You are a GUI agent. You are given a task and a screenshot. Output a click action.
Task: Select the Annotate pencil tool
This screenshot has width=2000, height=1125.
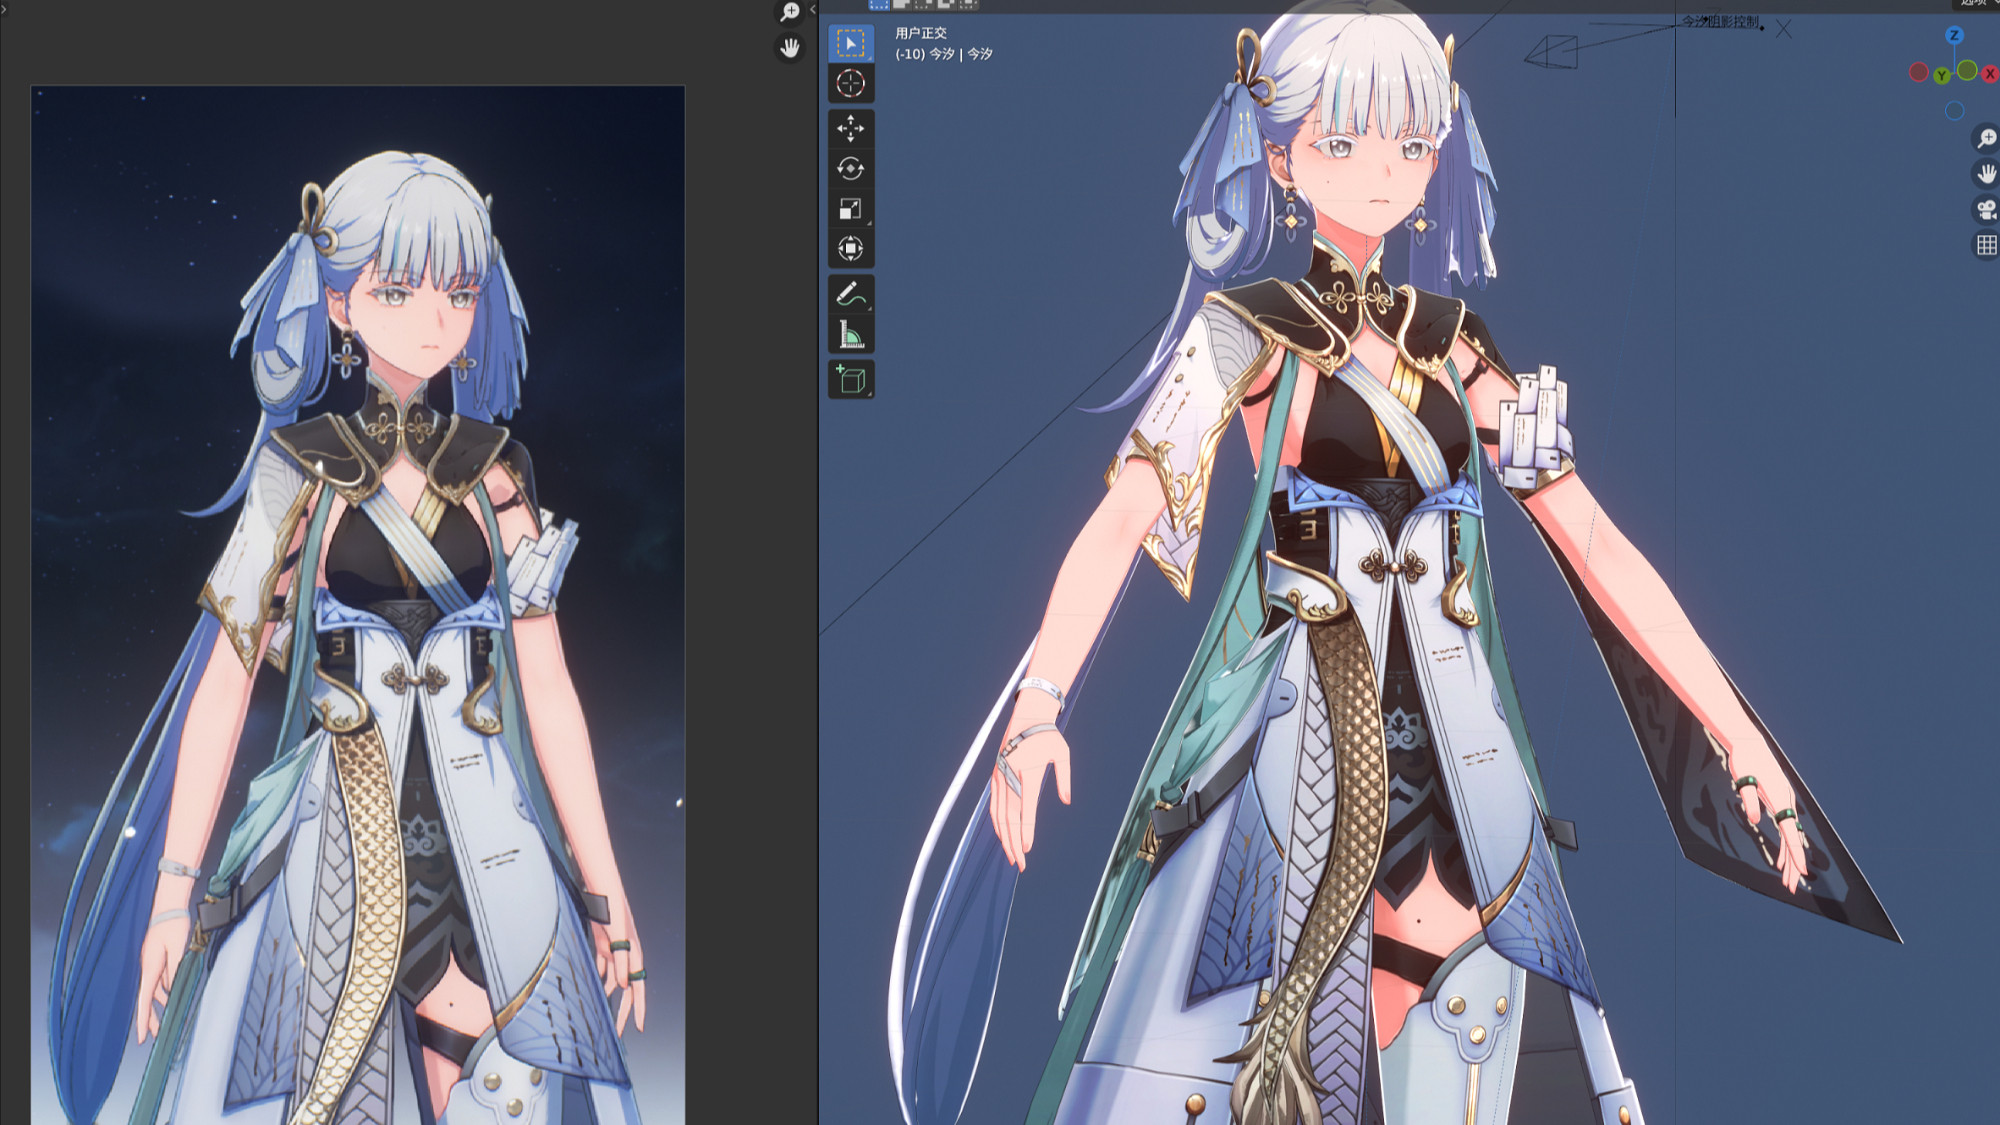(x=851, y=294)
